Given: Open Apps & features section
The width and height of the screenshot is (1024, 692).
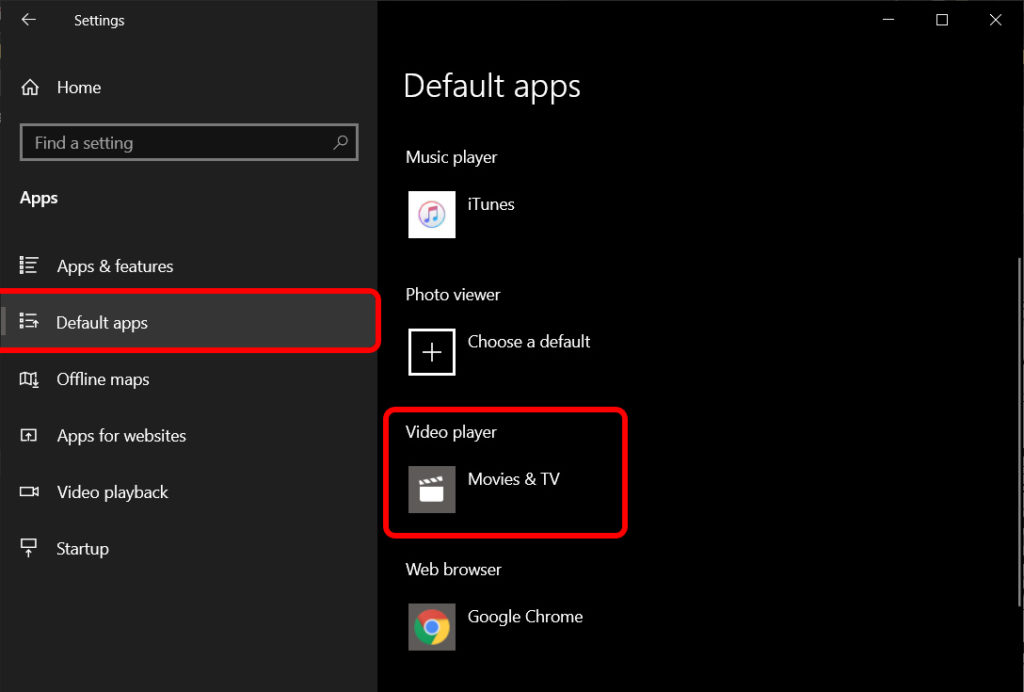Looking at the screenshot, I should (x=115, y=266).
